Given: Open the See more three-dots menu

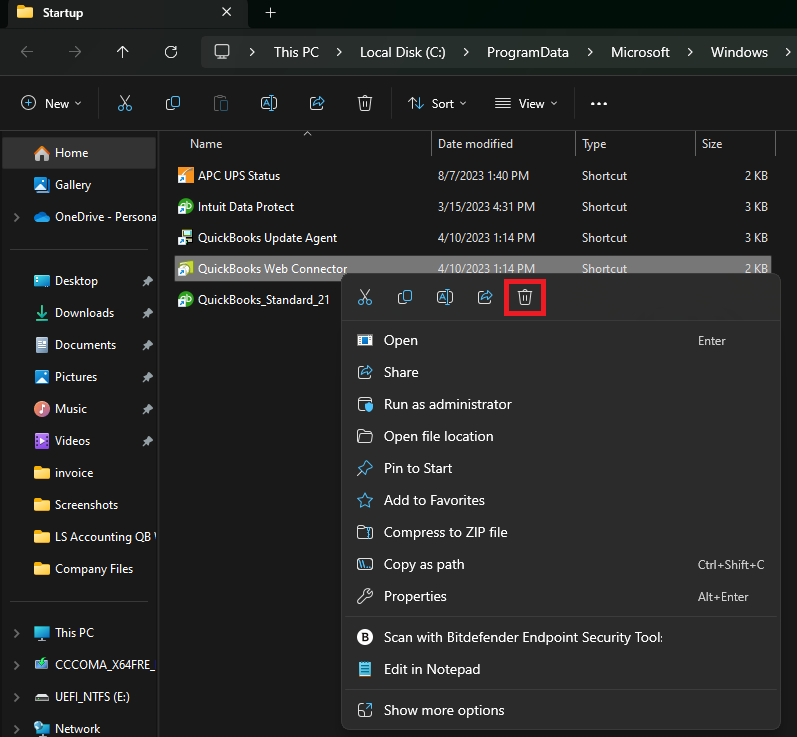Looking at the screenshot, I should pyautogui.click(x=599, y=104).
